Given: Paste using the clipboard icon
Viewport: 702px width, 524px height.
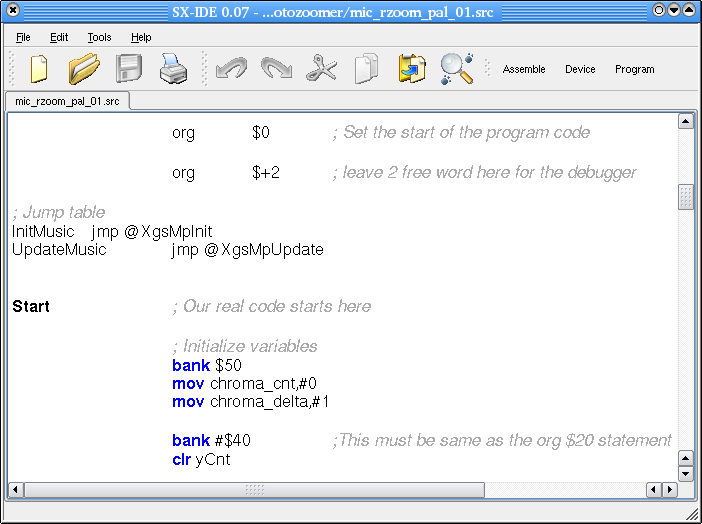Looking at the screenshot, I should pyautogui.click(x=412, y=69).
